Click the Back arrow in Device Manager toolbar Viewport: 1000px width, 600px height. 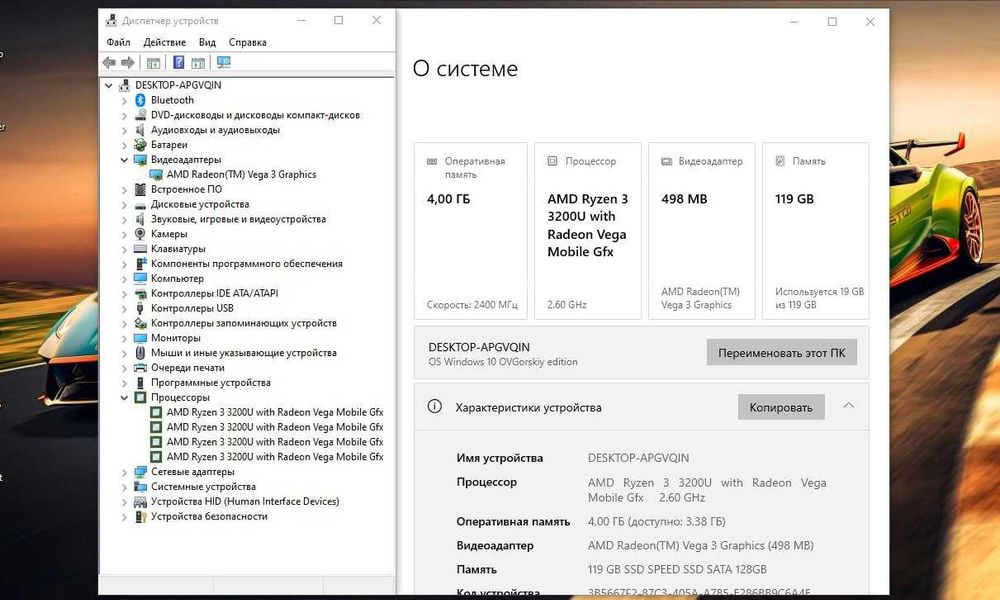pos(109,62)
